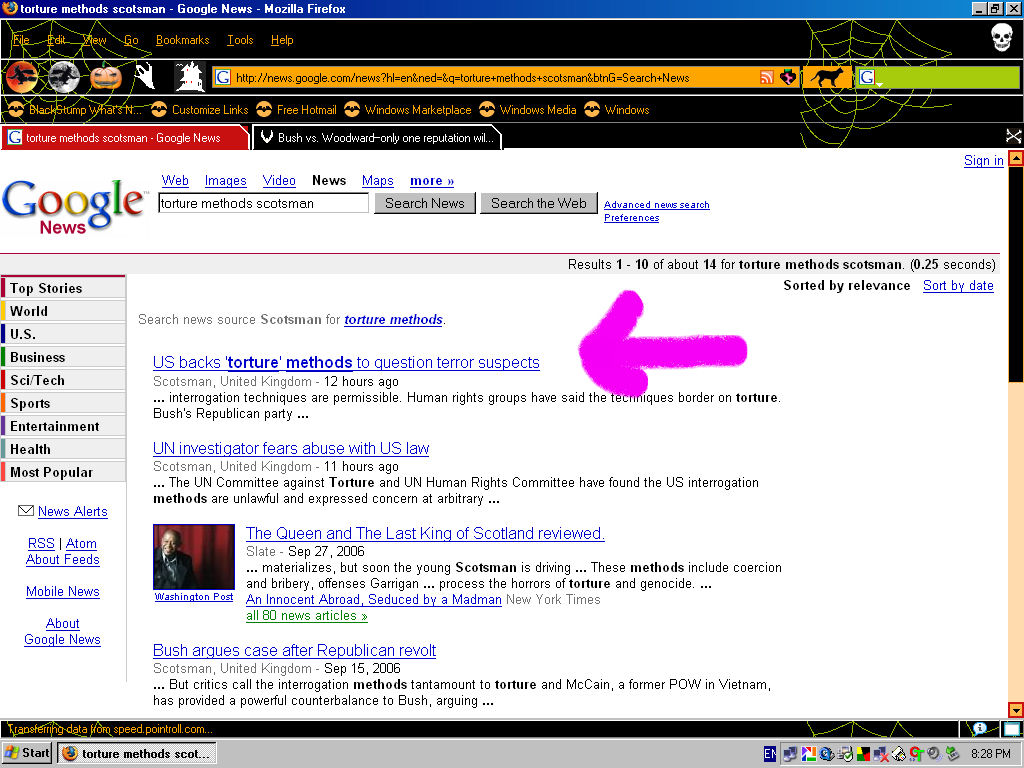This screenshot has height=768, width=1024.
Task: Click the Images search link
Action: 225,181
